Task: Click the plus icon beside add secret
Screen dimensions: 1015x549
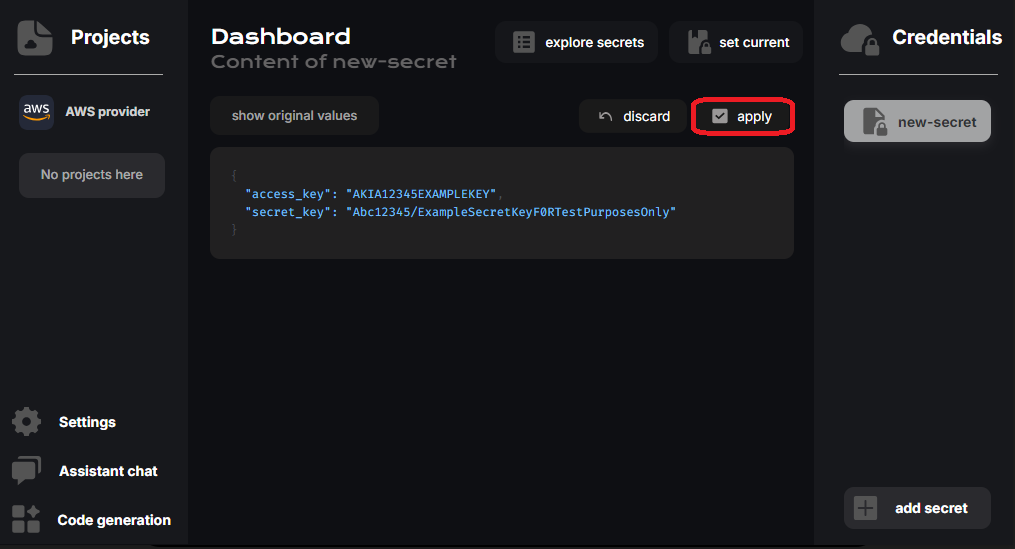Action: click(x=866, y=508)
